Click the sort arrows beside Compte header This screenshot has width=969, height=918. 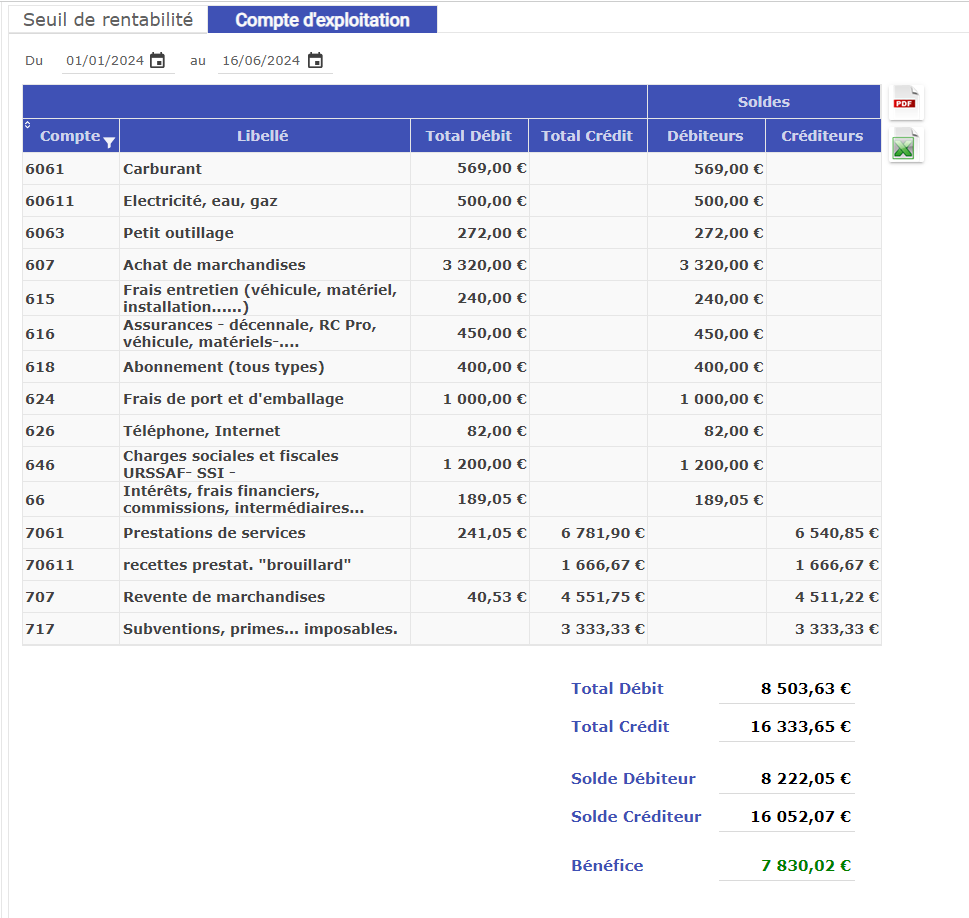27,125
